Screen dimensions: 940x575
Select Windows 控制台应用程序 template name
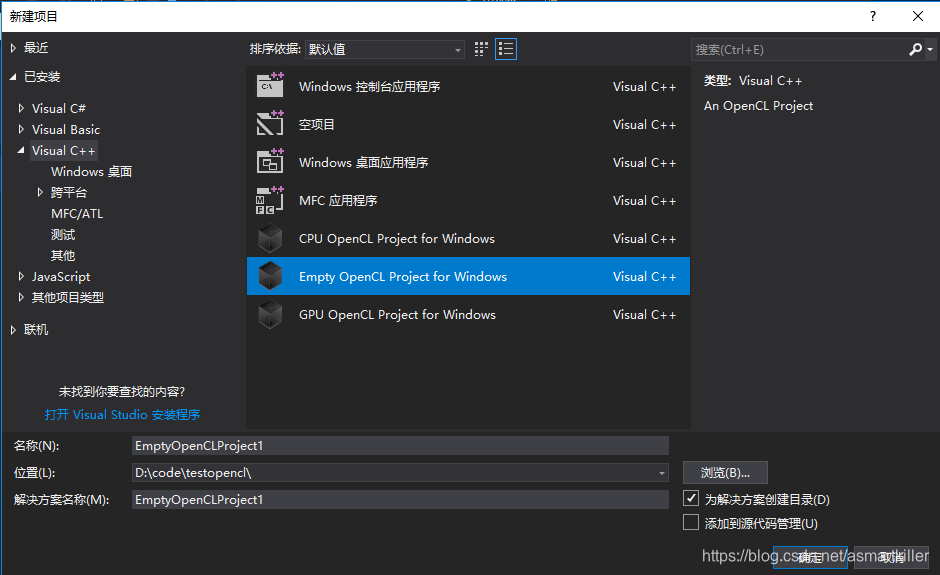pos(369,86)
